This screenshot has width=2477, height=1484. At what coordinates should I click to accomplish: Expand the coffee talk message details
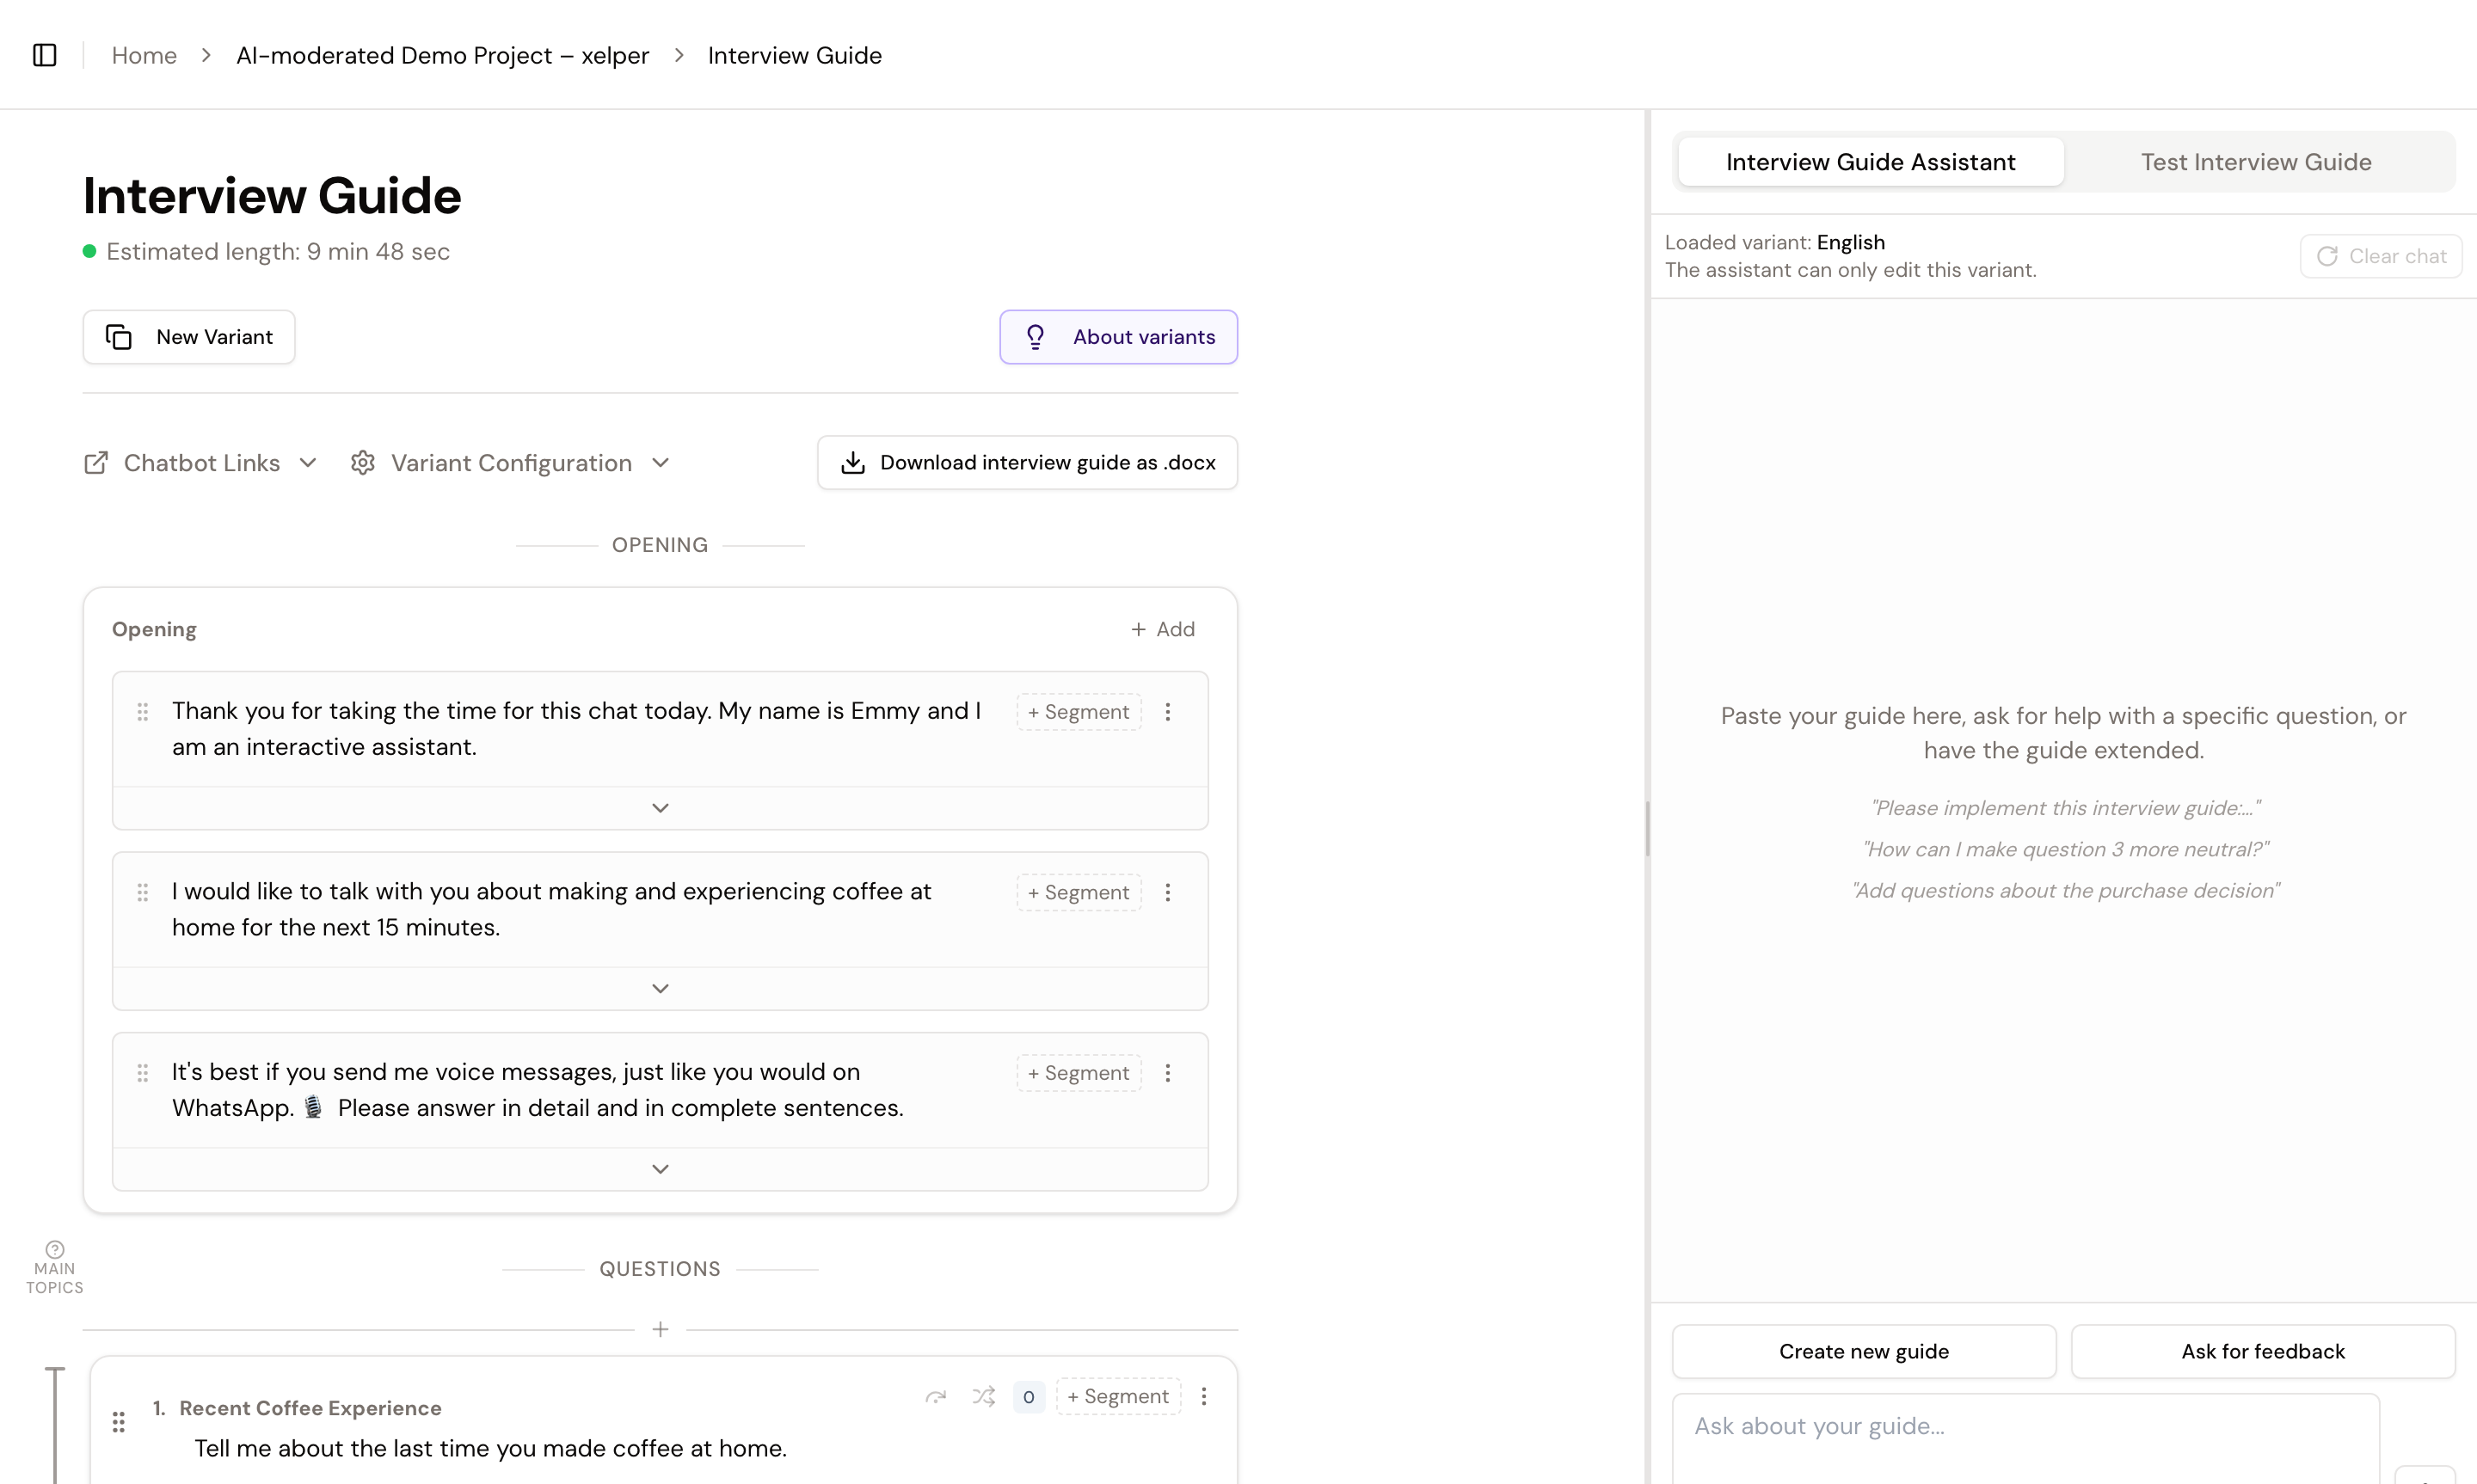[660, 988]
